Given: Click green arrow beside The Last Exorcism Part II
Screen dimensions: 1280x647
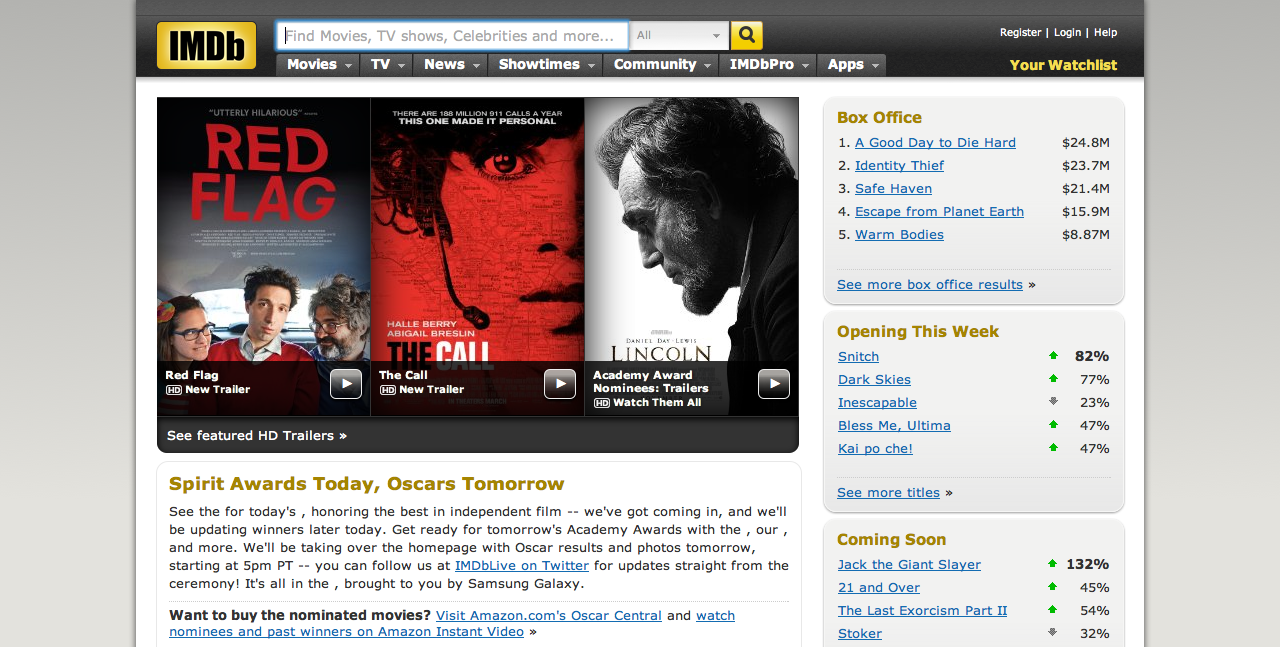Looking at the screenshot, I should click(x=1053, y=610).
